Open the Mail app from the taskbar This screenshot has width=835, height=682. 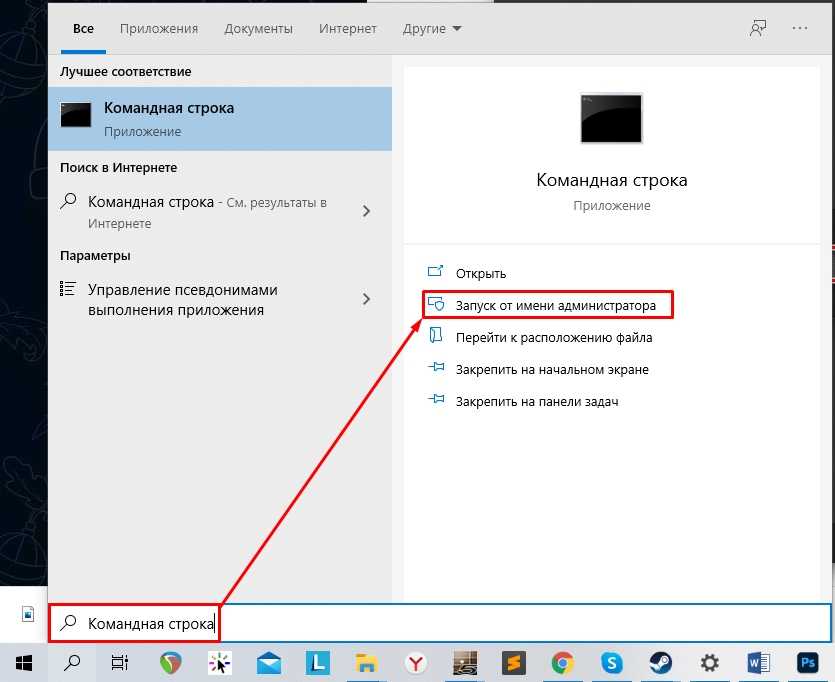pos(268,662)
